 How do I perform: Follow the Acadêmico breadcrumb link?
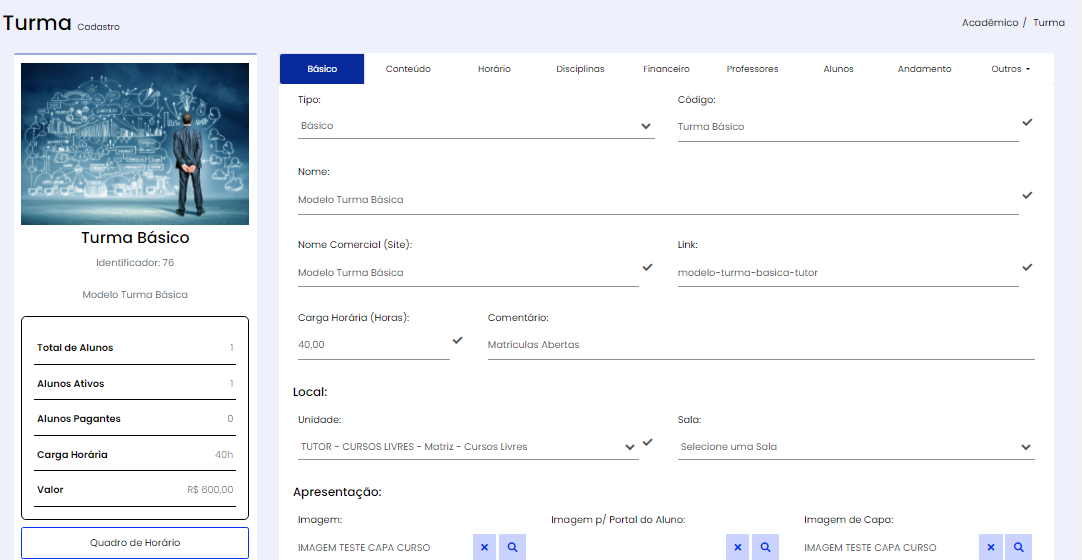990,23
